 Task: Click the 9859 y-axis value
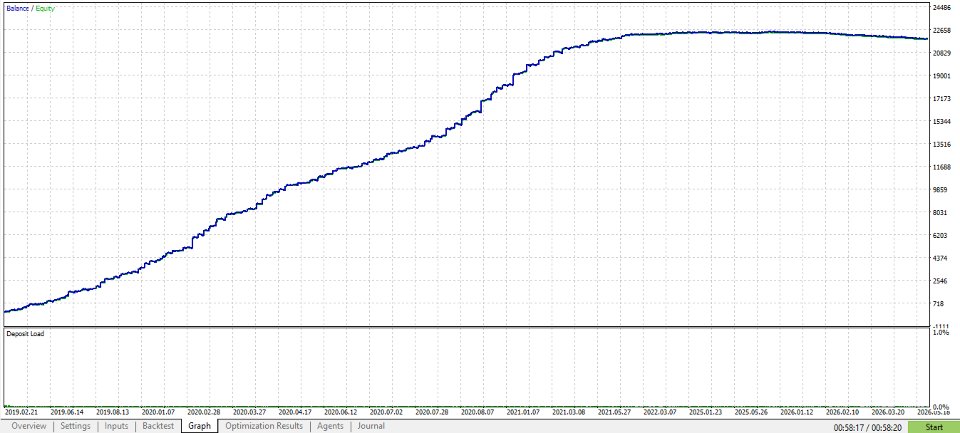pyautogui.click(x=939, y=190)
